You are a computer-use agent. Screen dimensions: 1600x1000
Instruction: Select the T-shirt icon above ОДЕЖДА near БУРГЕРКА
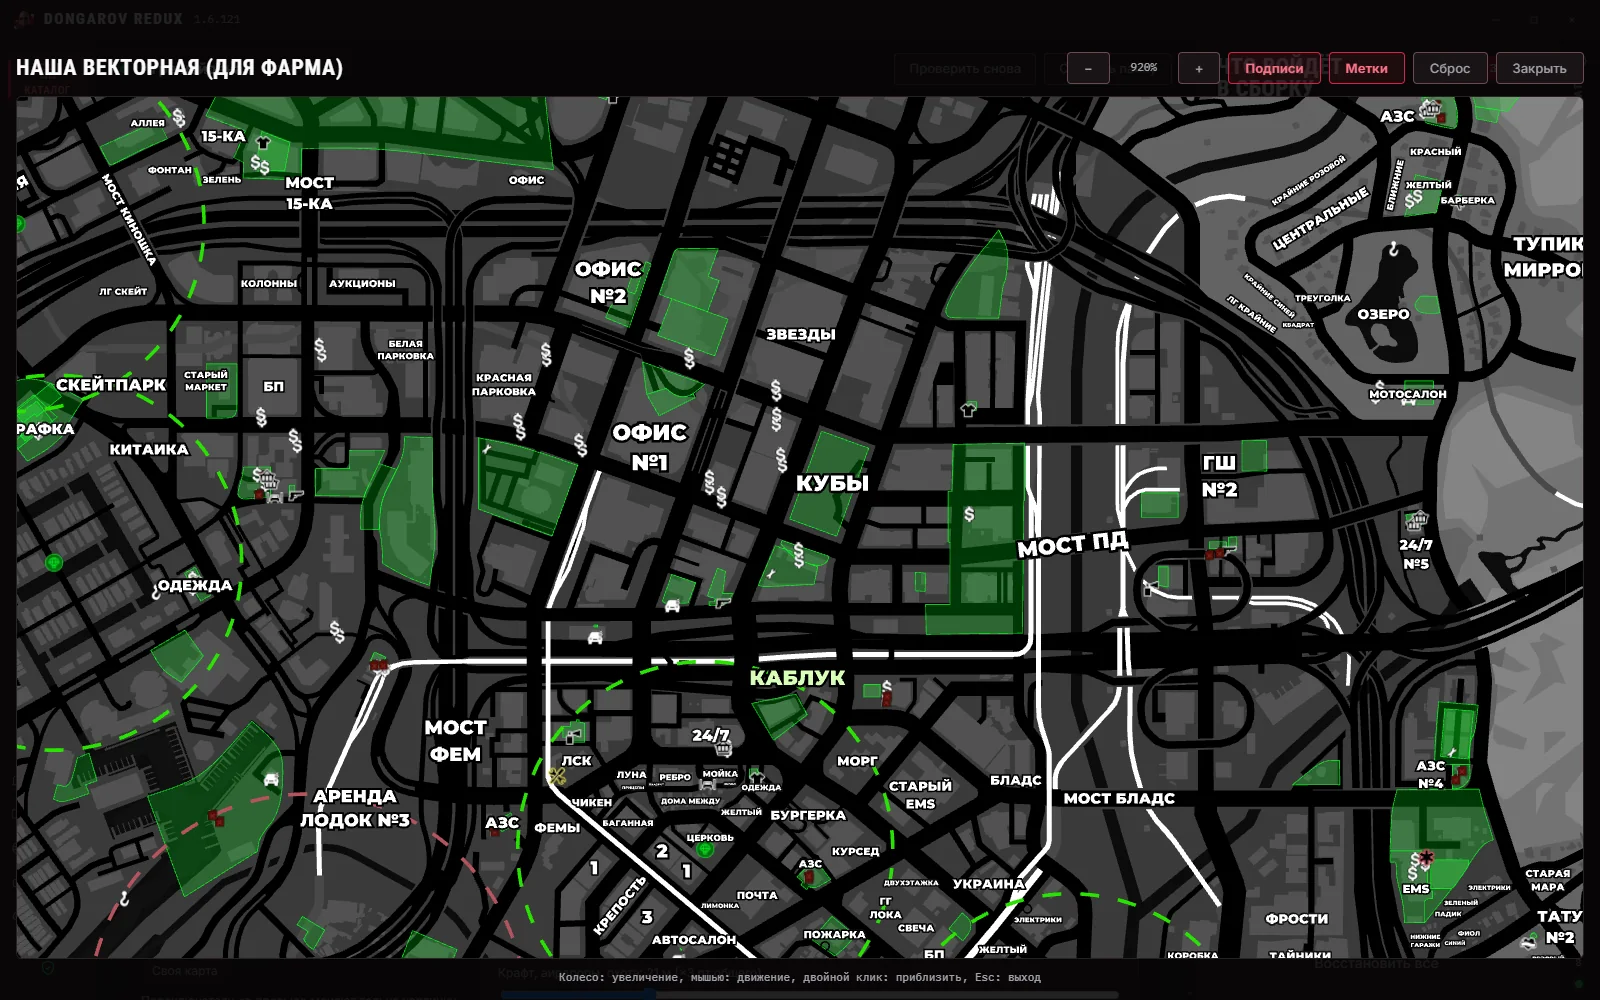[x=757, y=775]
